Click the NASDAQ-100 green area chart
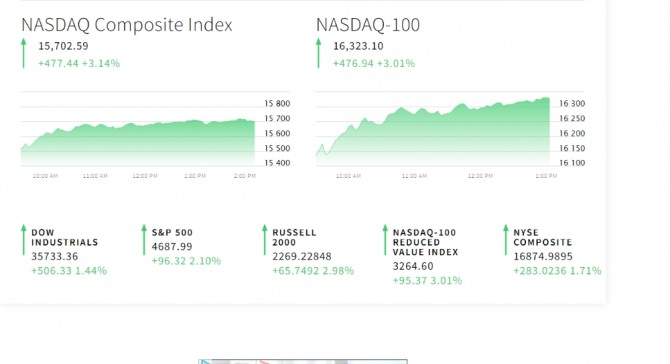This screenshot has height=364, width=670. tap(432, 131)
